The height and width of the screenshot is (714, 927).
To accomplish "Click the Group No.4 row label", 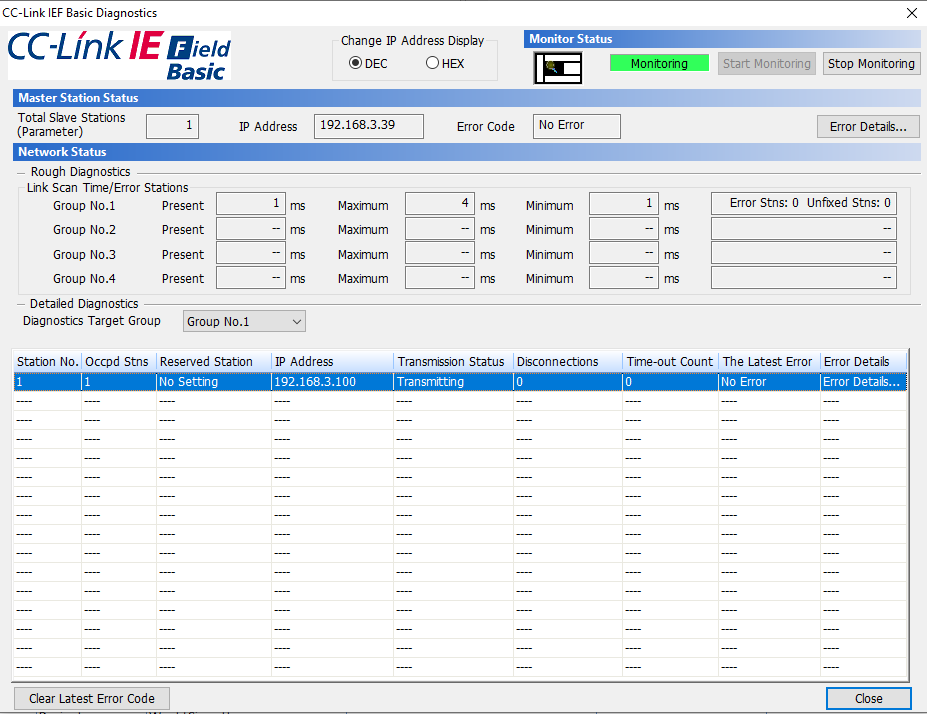I will (x=85, y=278).
